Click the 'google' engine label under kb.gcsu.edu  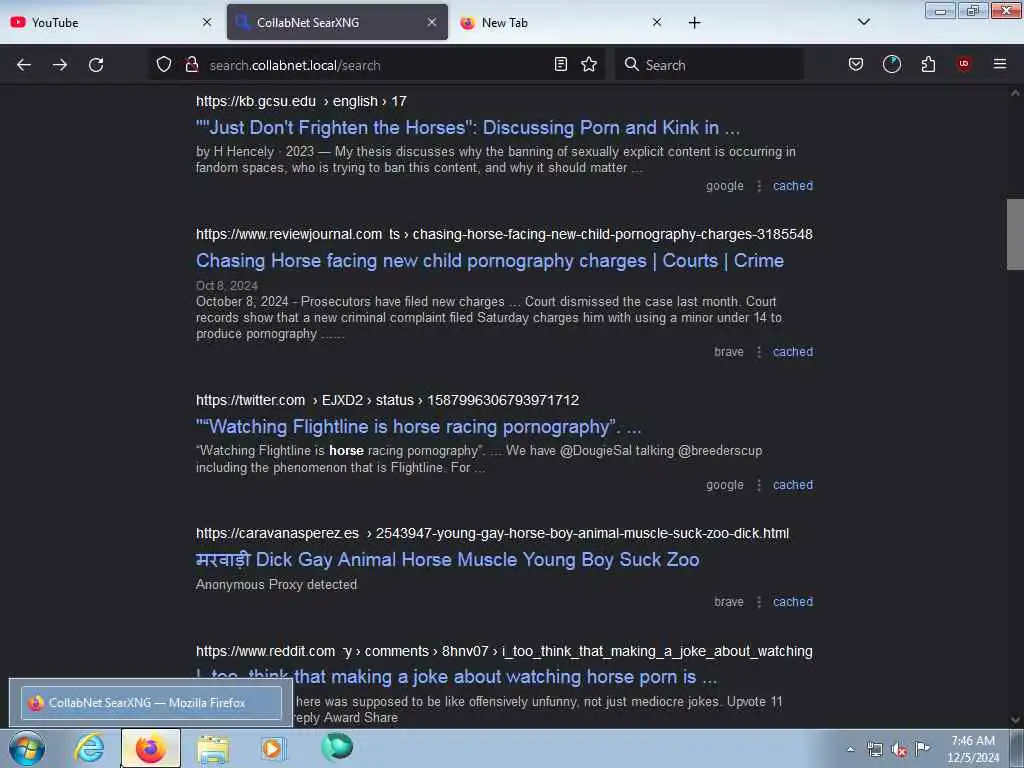[x=724, y=185]
